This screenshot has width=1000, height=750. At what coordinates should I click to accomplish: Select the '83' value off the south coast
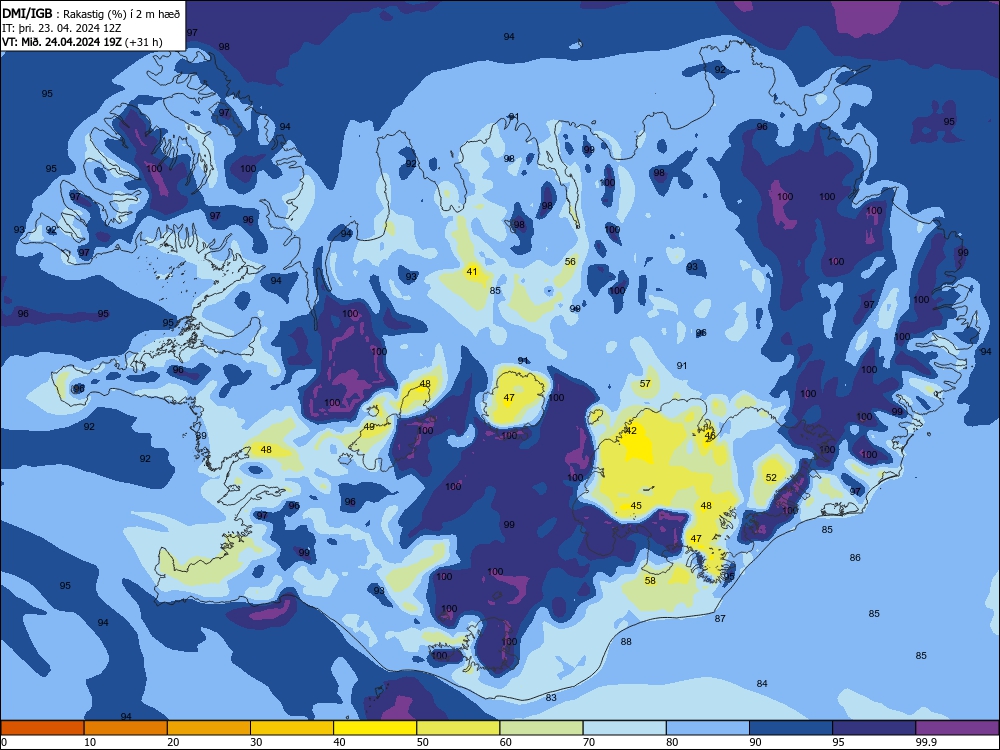pyautogui.click(x=551, y=698)
